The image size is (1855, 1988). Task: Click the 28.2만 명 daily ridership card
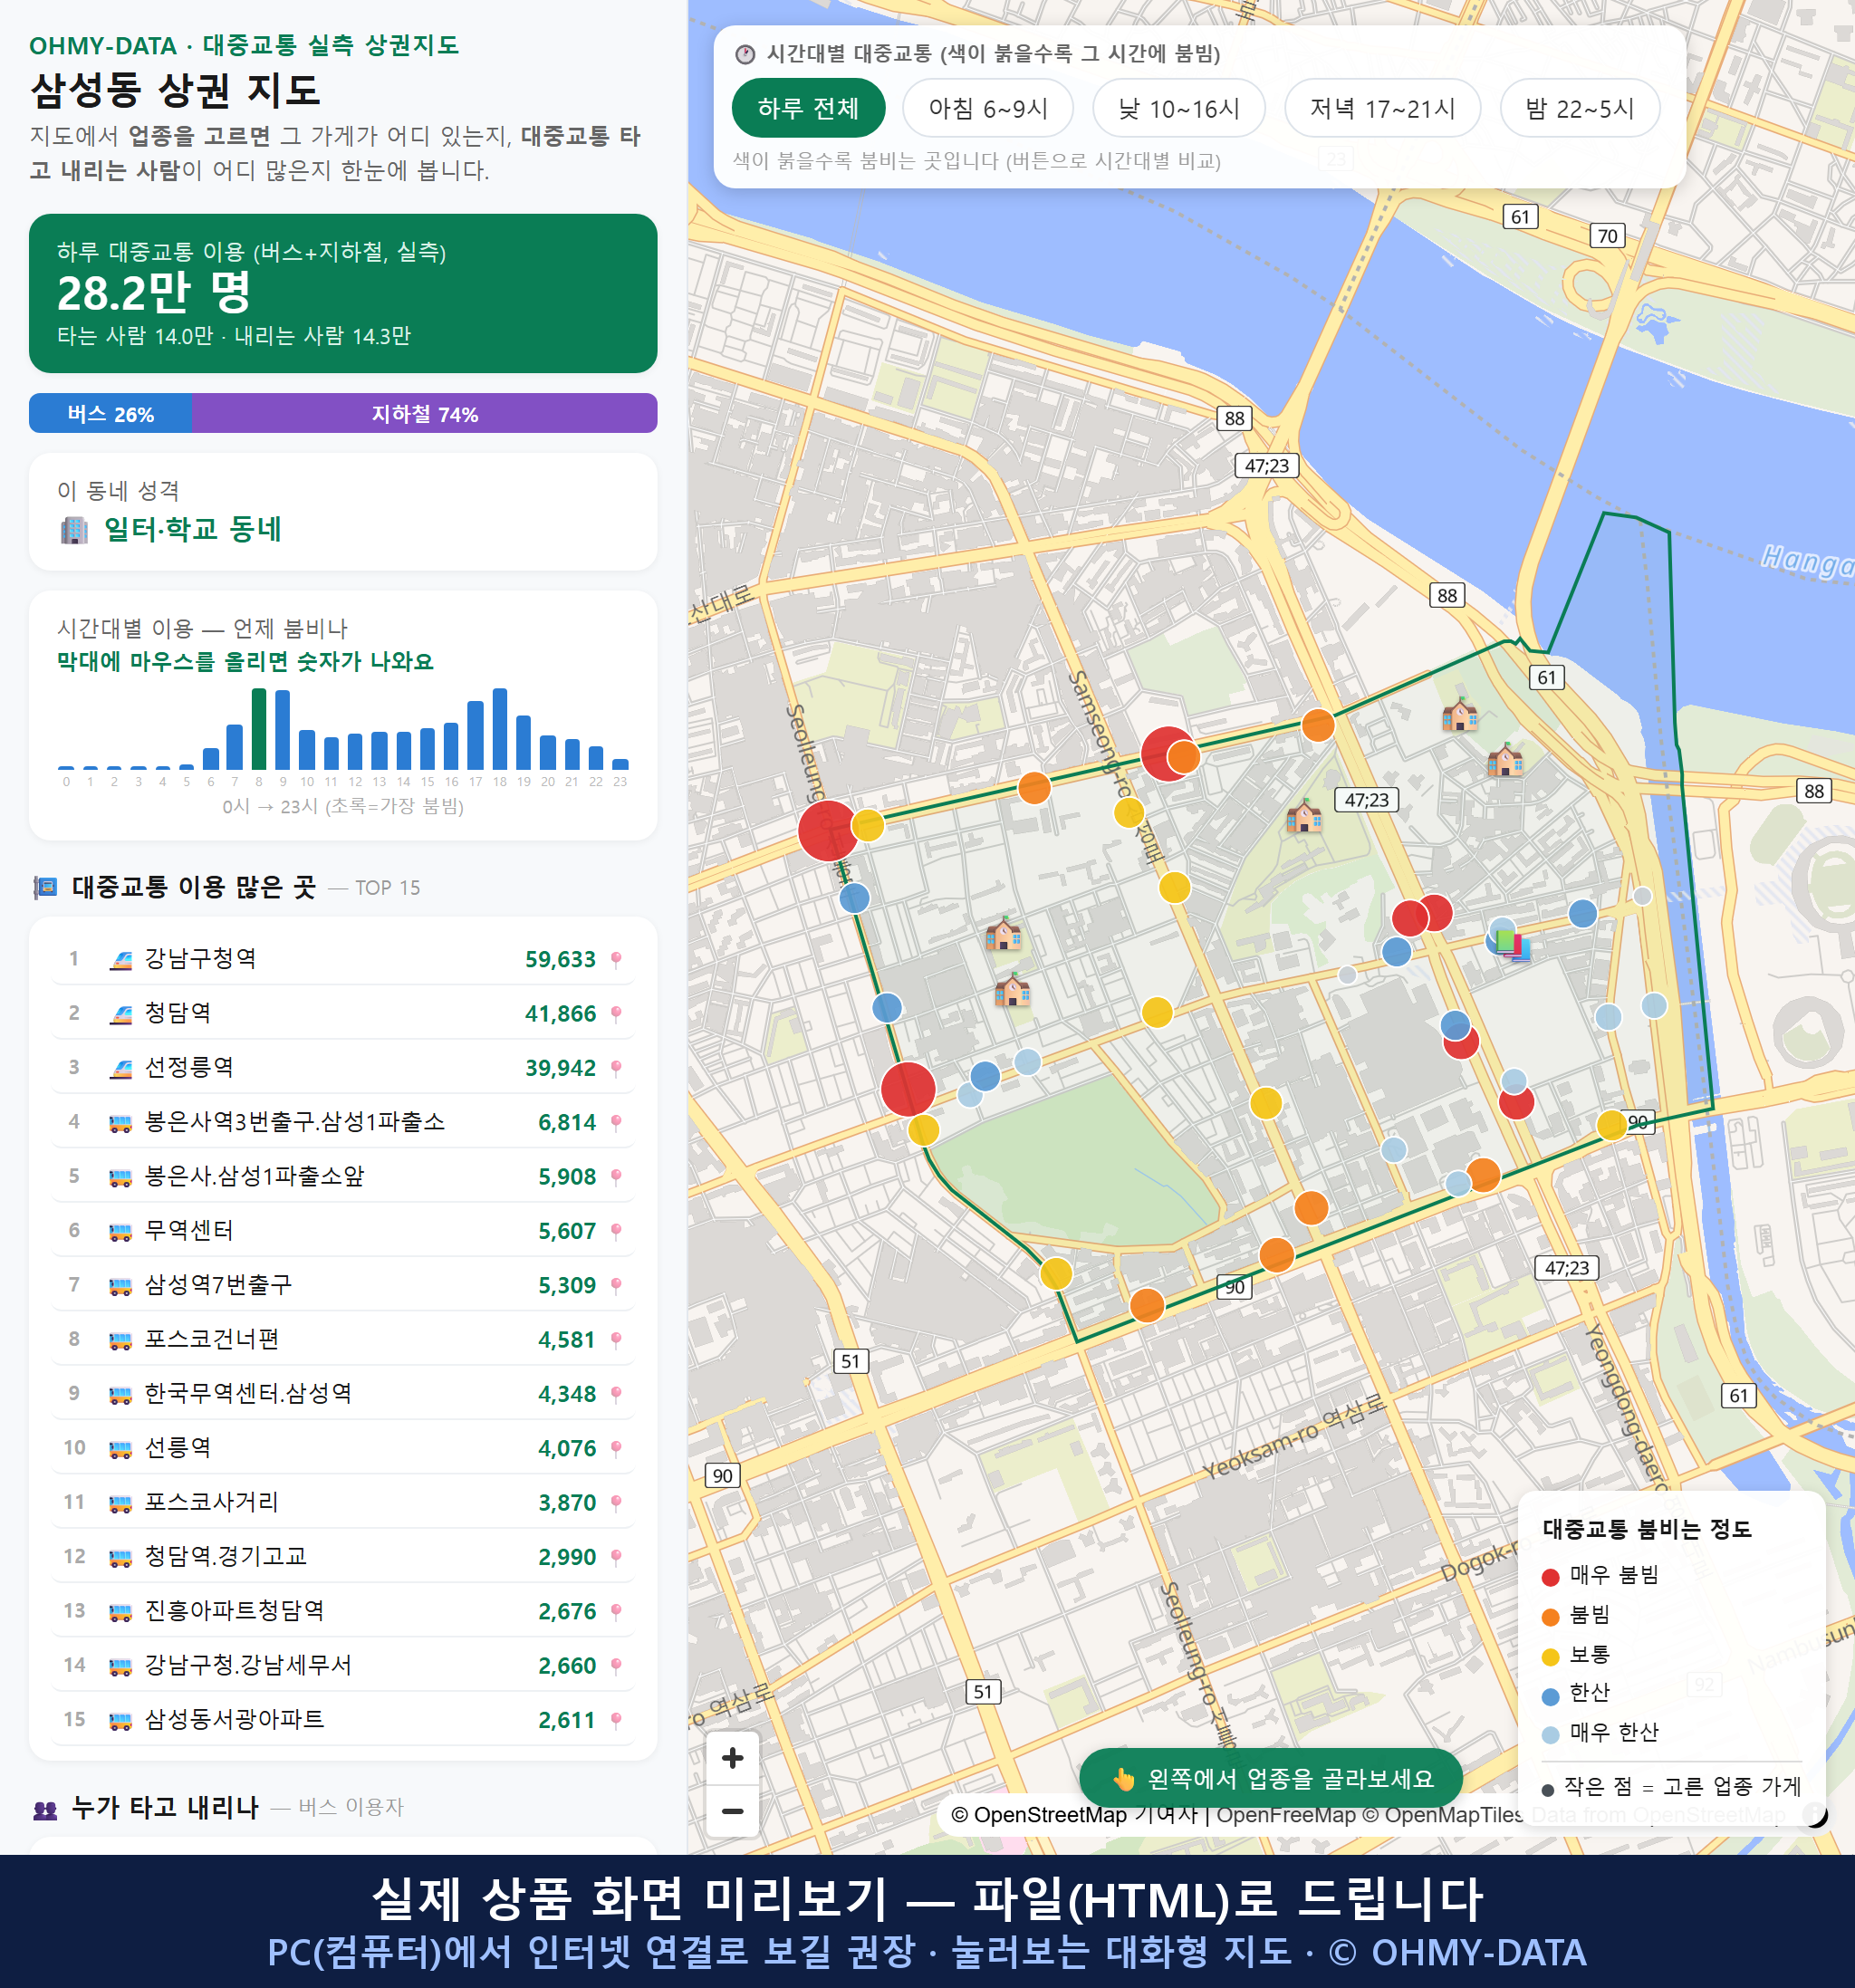coord(343,293)
